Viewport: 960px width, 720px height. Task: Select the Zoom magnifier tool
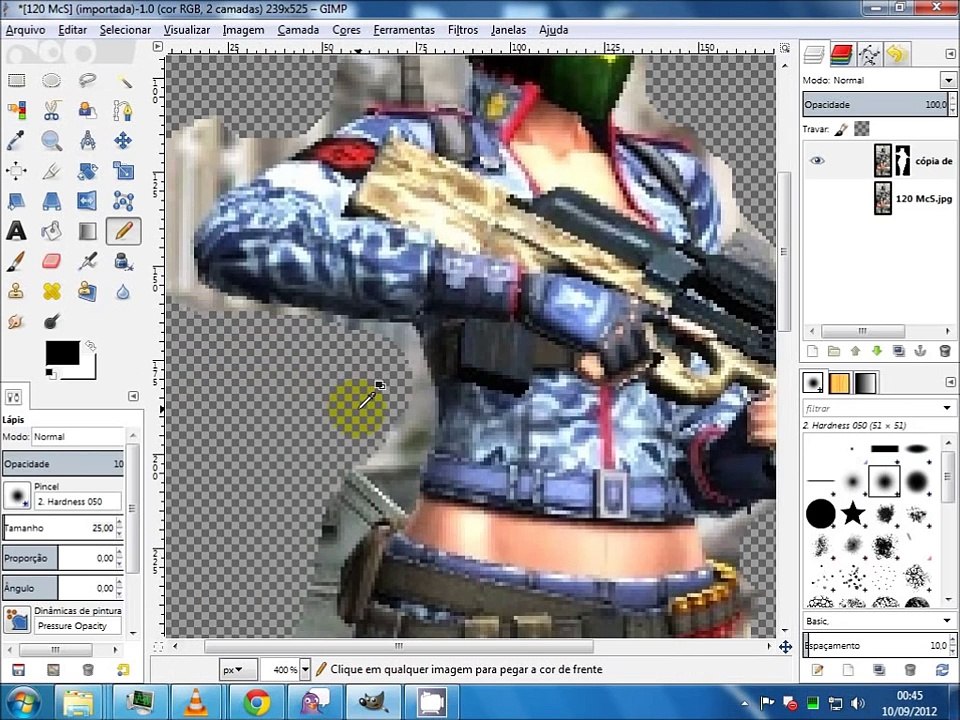pyautogui.click(x=51, y=140)
